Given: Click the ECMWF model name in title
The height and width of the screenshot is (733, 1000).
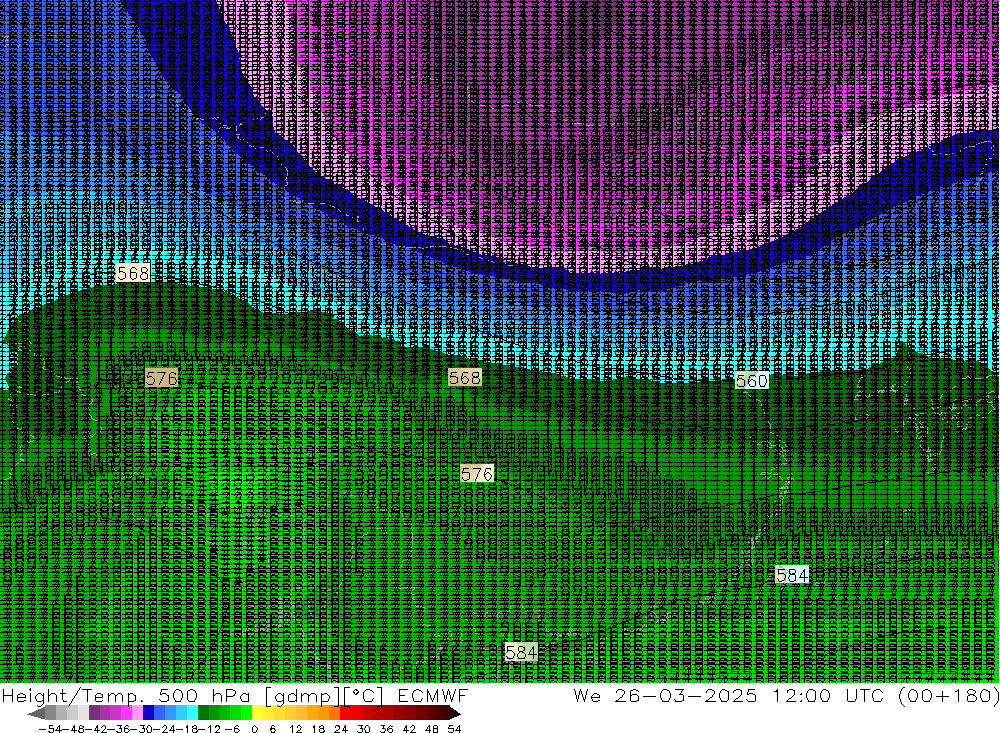Looking at the screenshot, I should pyautogui.click(x=433, y=695).
